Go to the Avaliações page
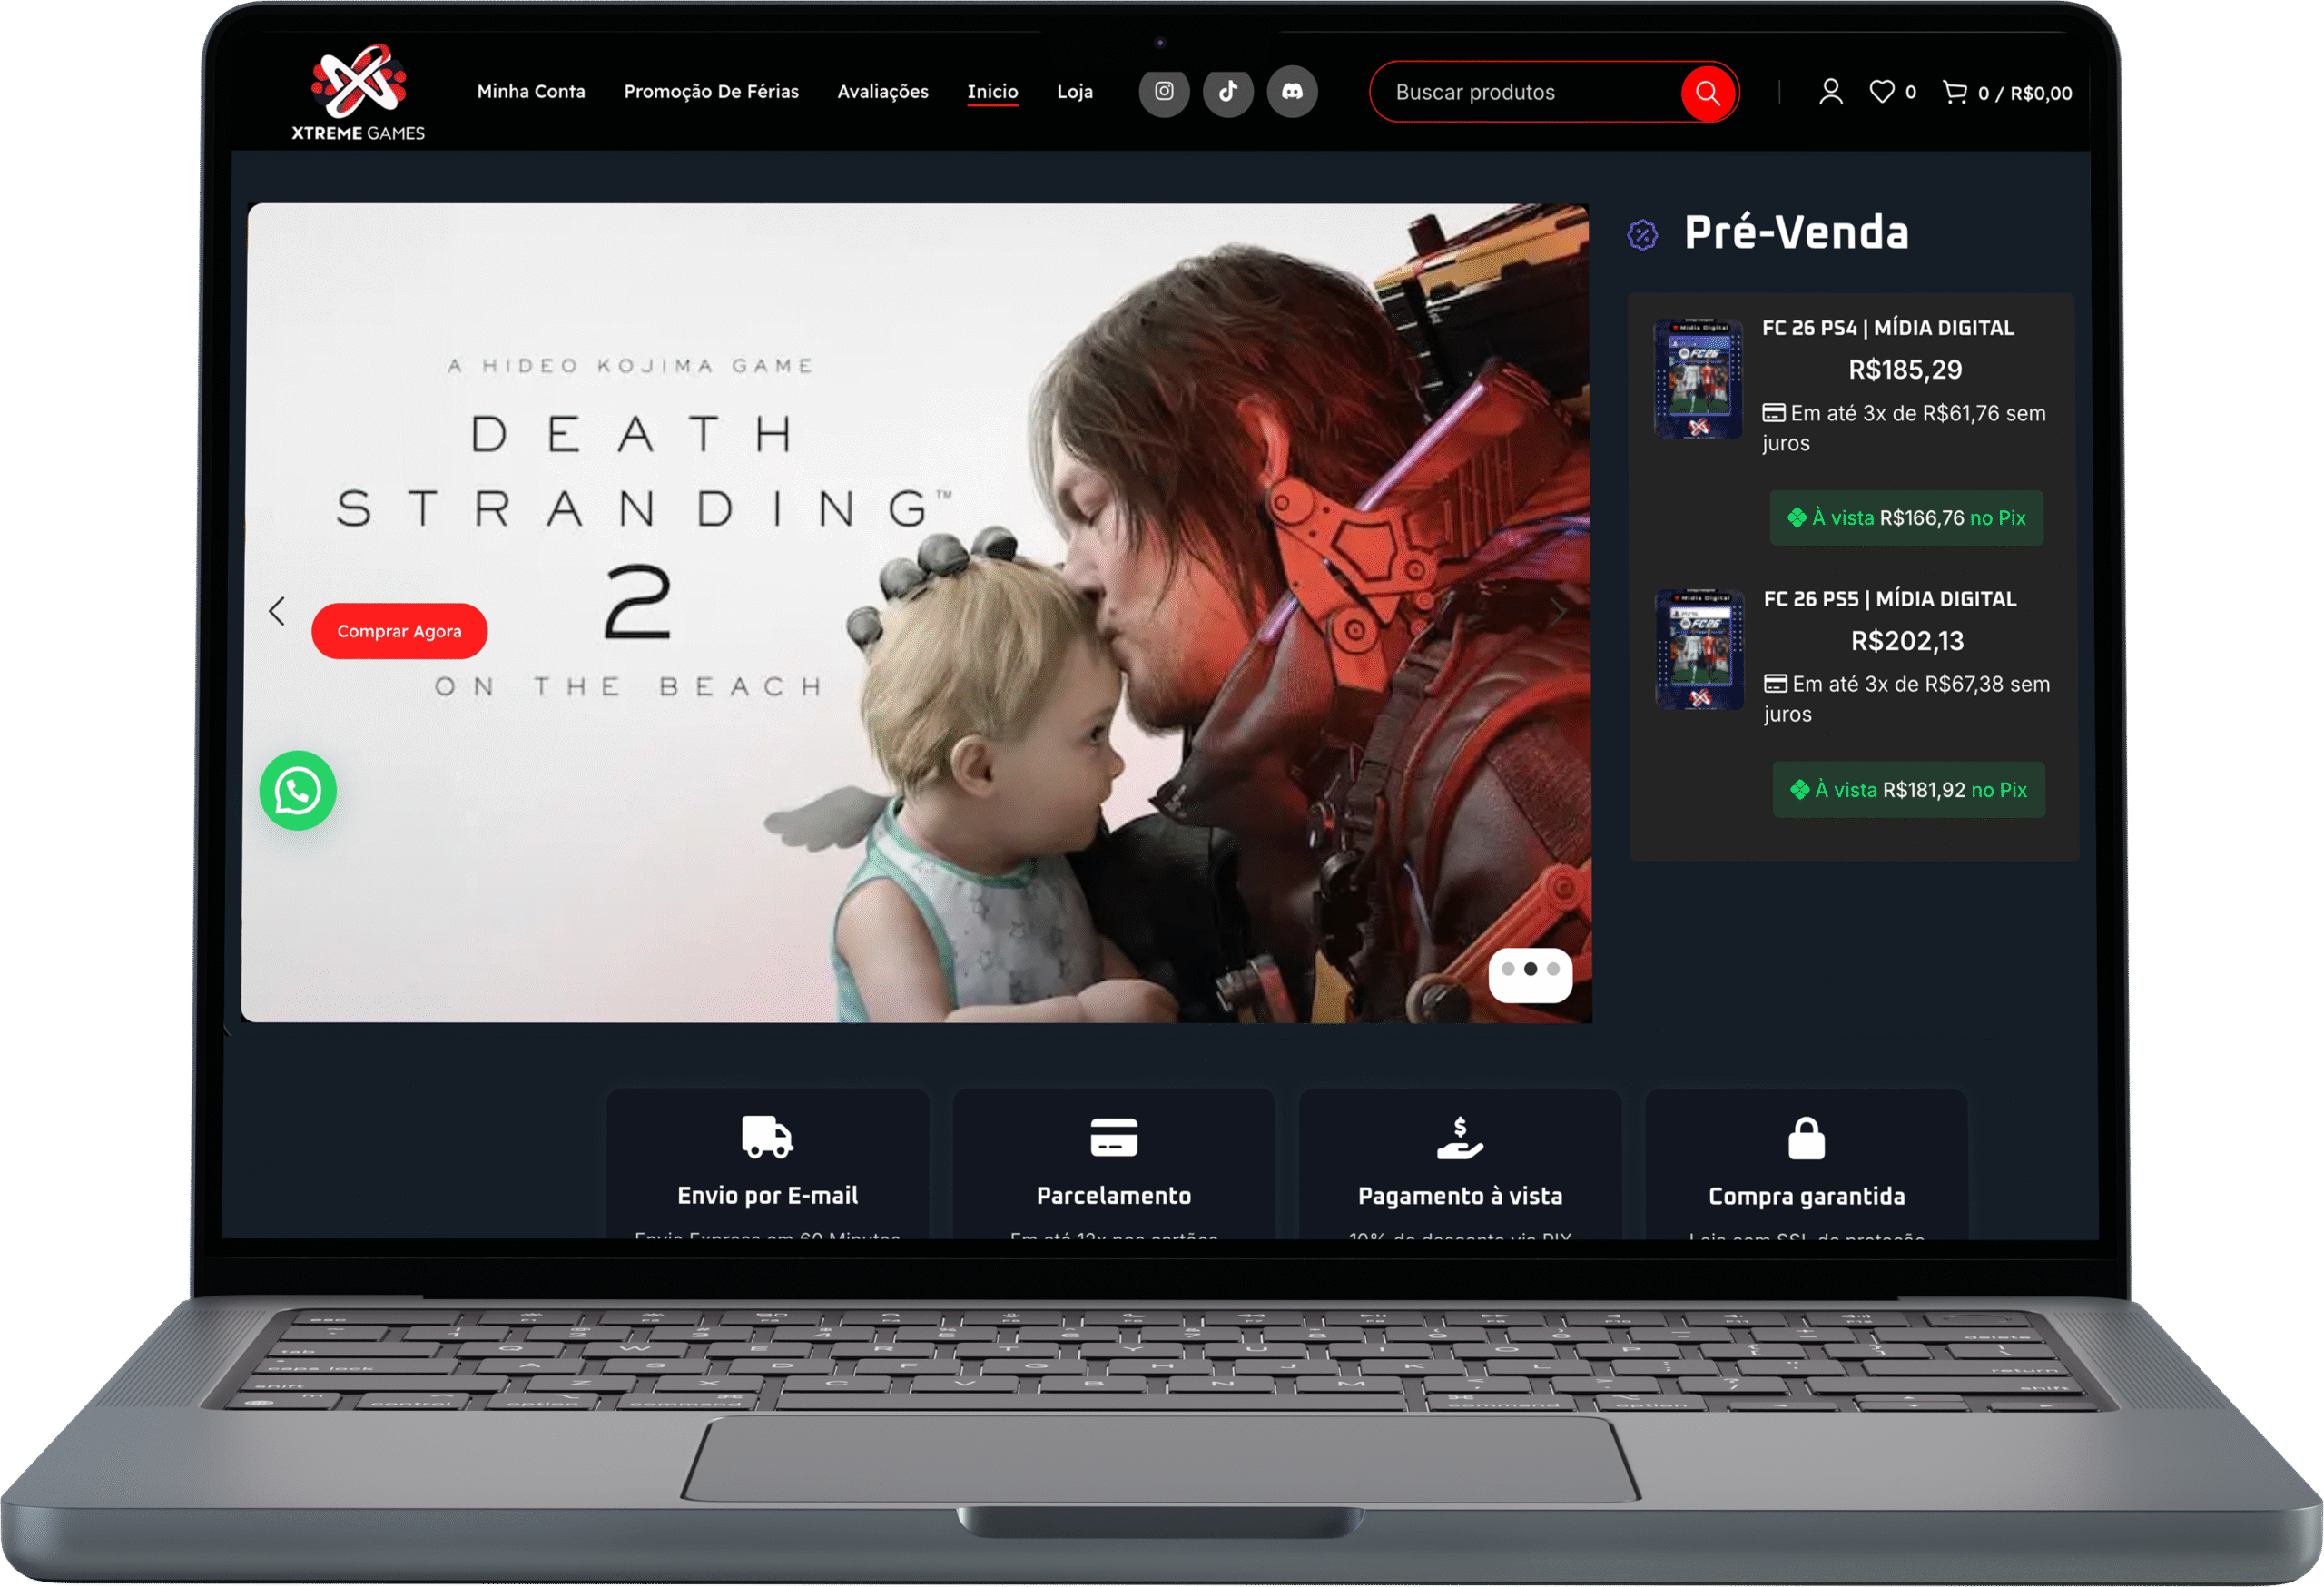 [x=882, y=92]
